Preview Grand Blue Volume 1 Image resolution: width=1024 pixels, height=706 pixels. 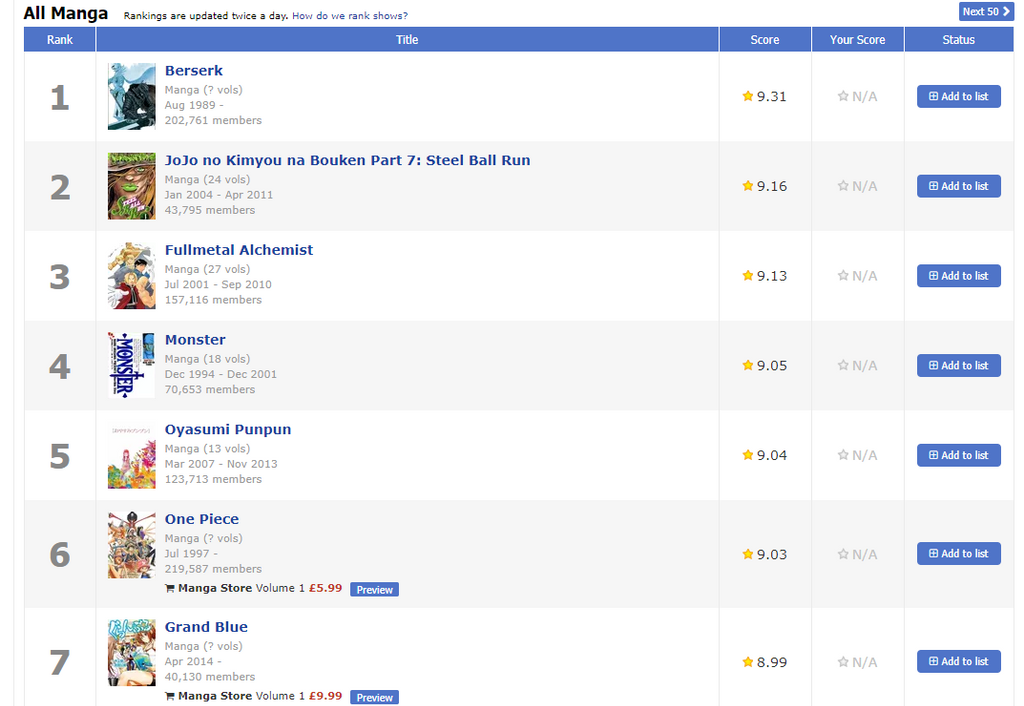(374, 697)
